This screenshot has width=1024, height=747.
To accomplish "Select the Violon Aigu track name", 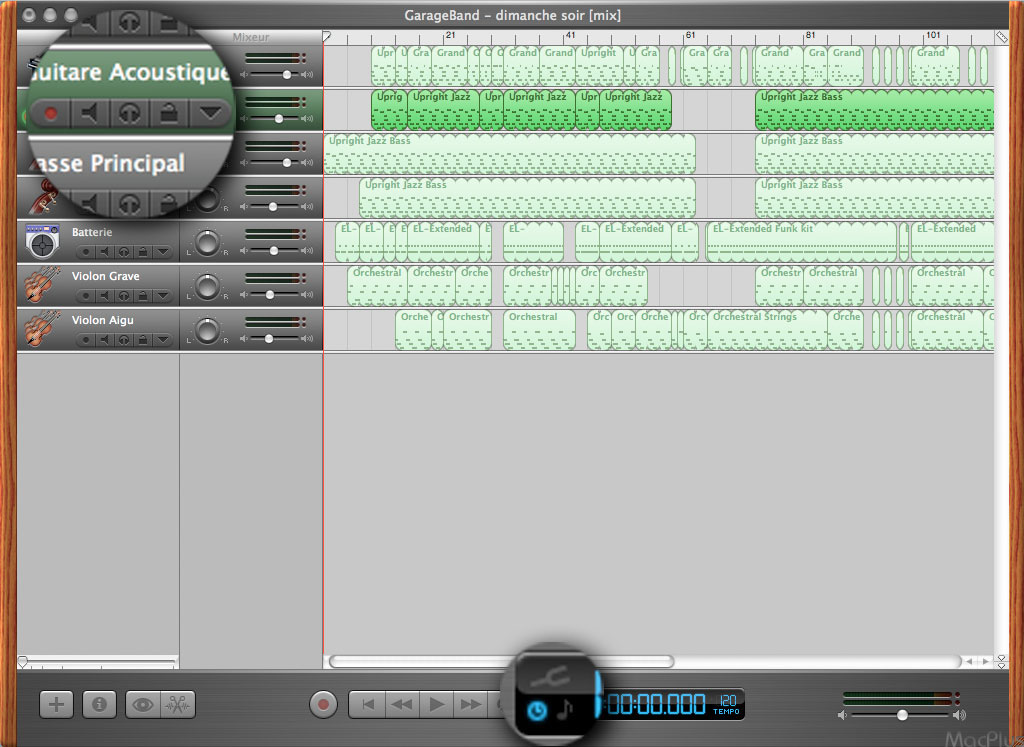I will pos(103,320).
